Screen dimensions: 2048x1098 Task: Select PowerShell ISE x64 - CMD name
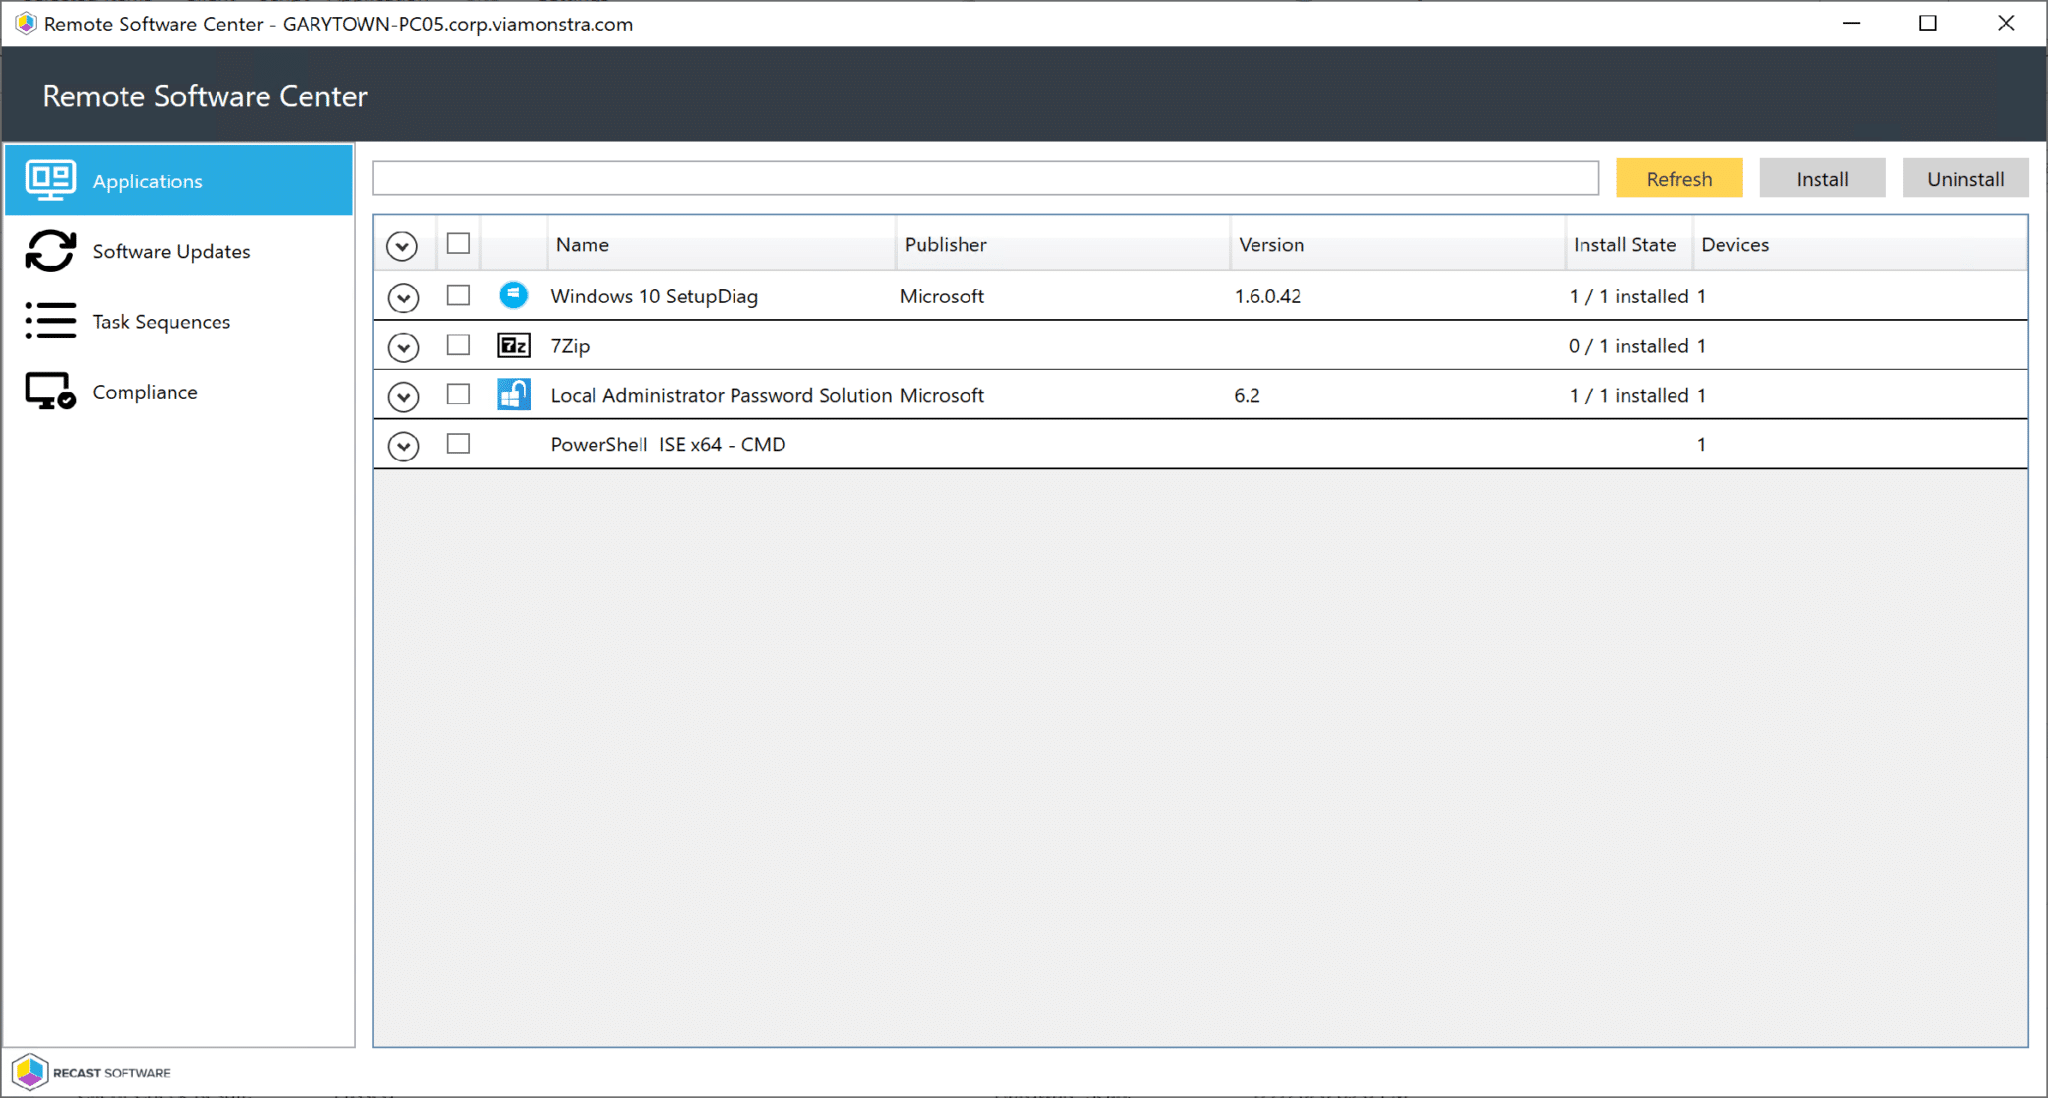tap(668, 444)
